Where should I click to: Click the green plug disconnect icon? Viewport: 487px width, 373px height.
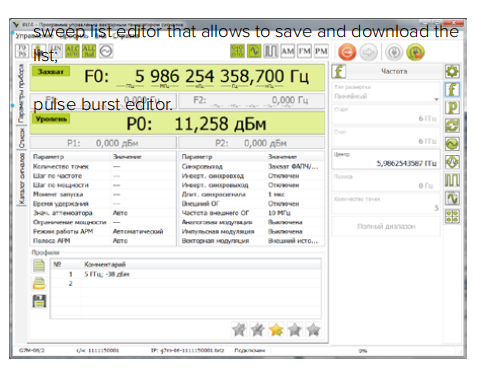(415, 52)
